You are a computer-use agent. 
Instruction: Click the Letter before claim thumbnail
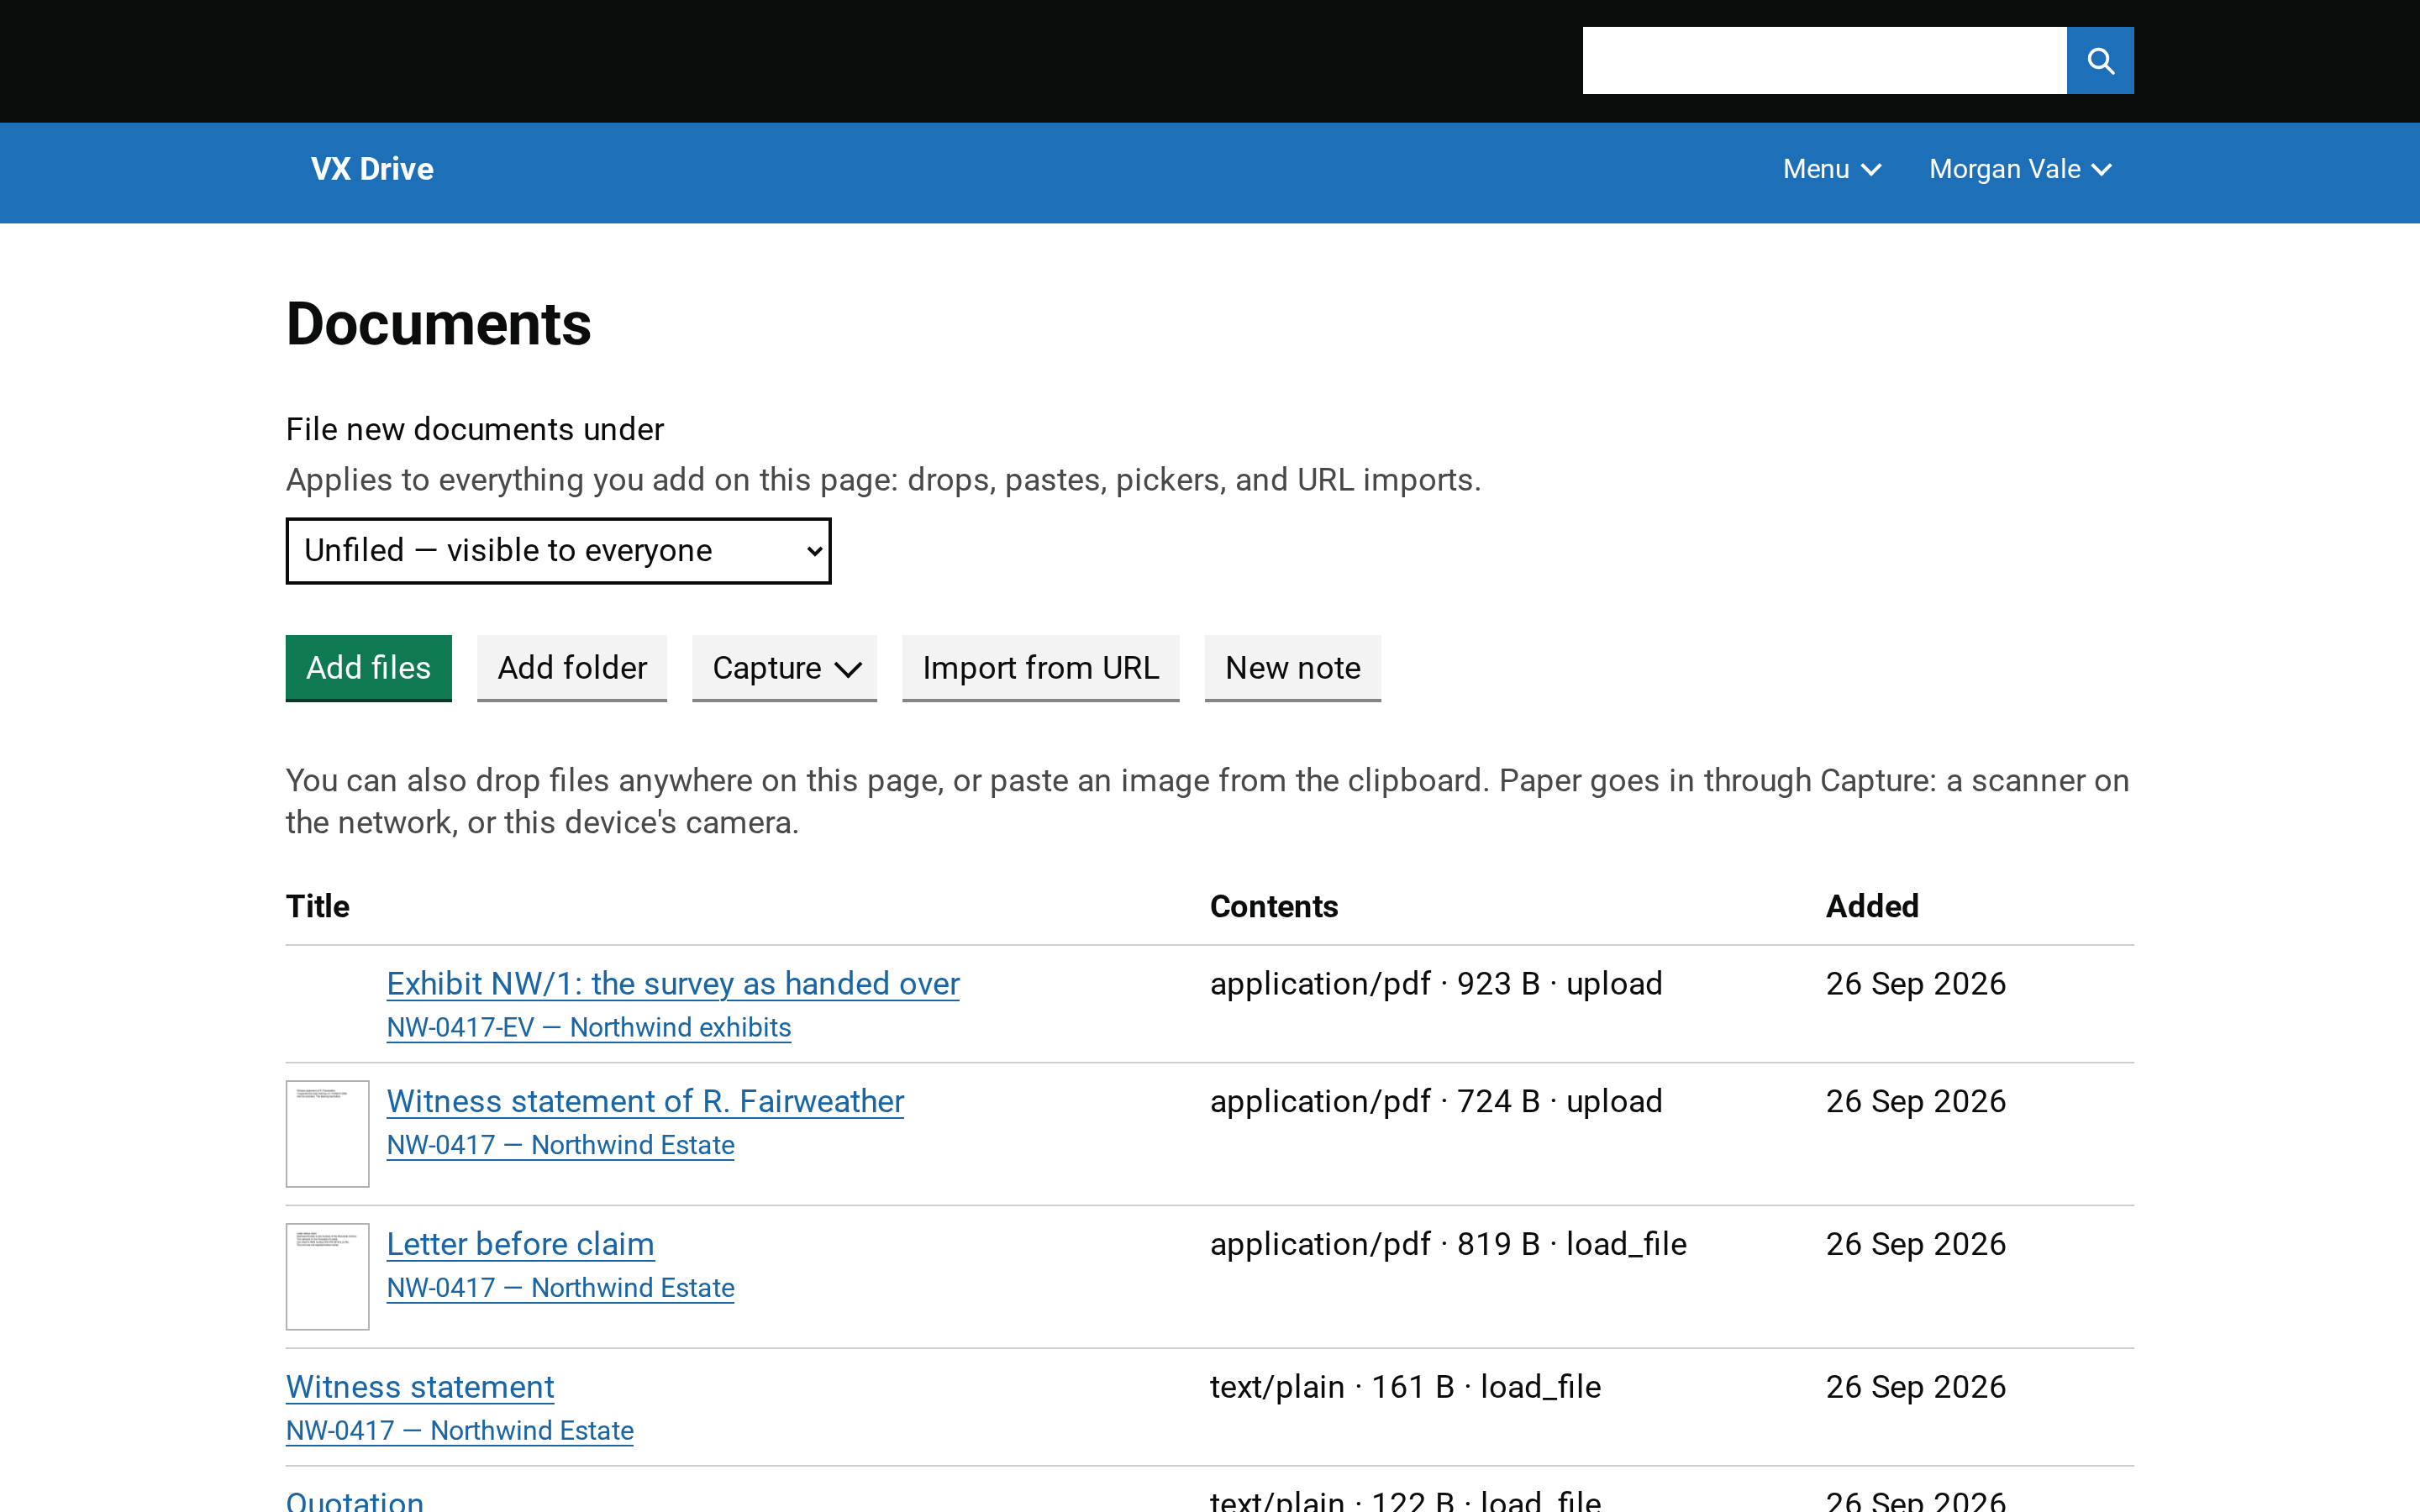point(328,1277)
